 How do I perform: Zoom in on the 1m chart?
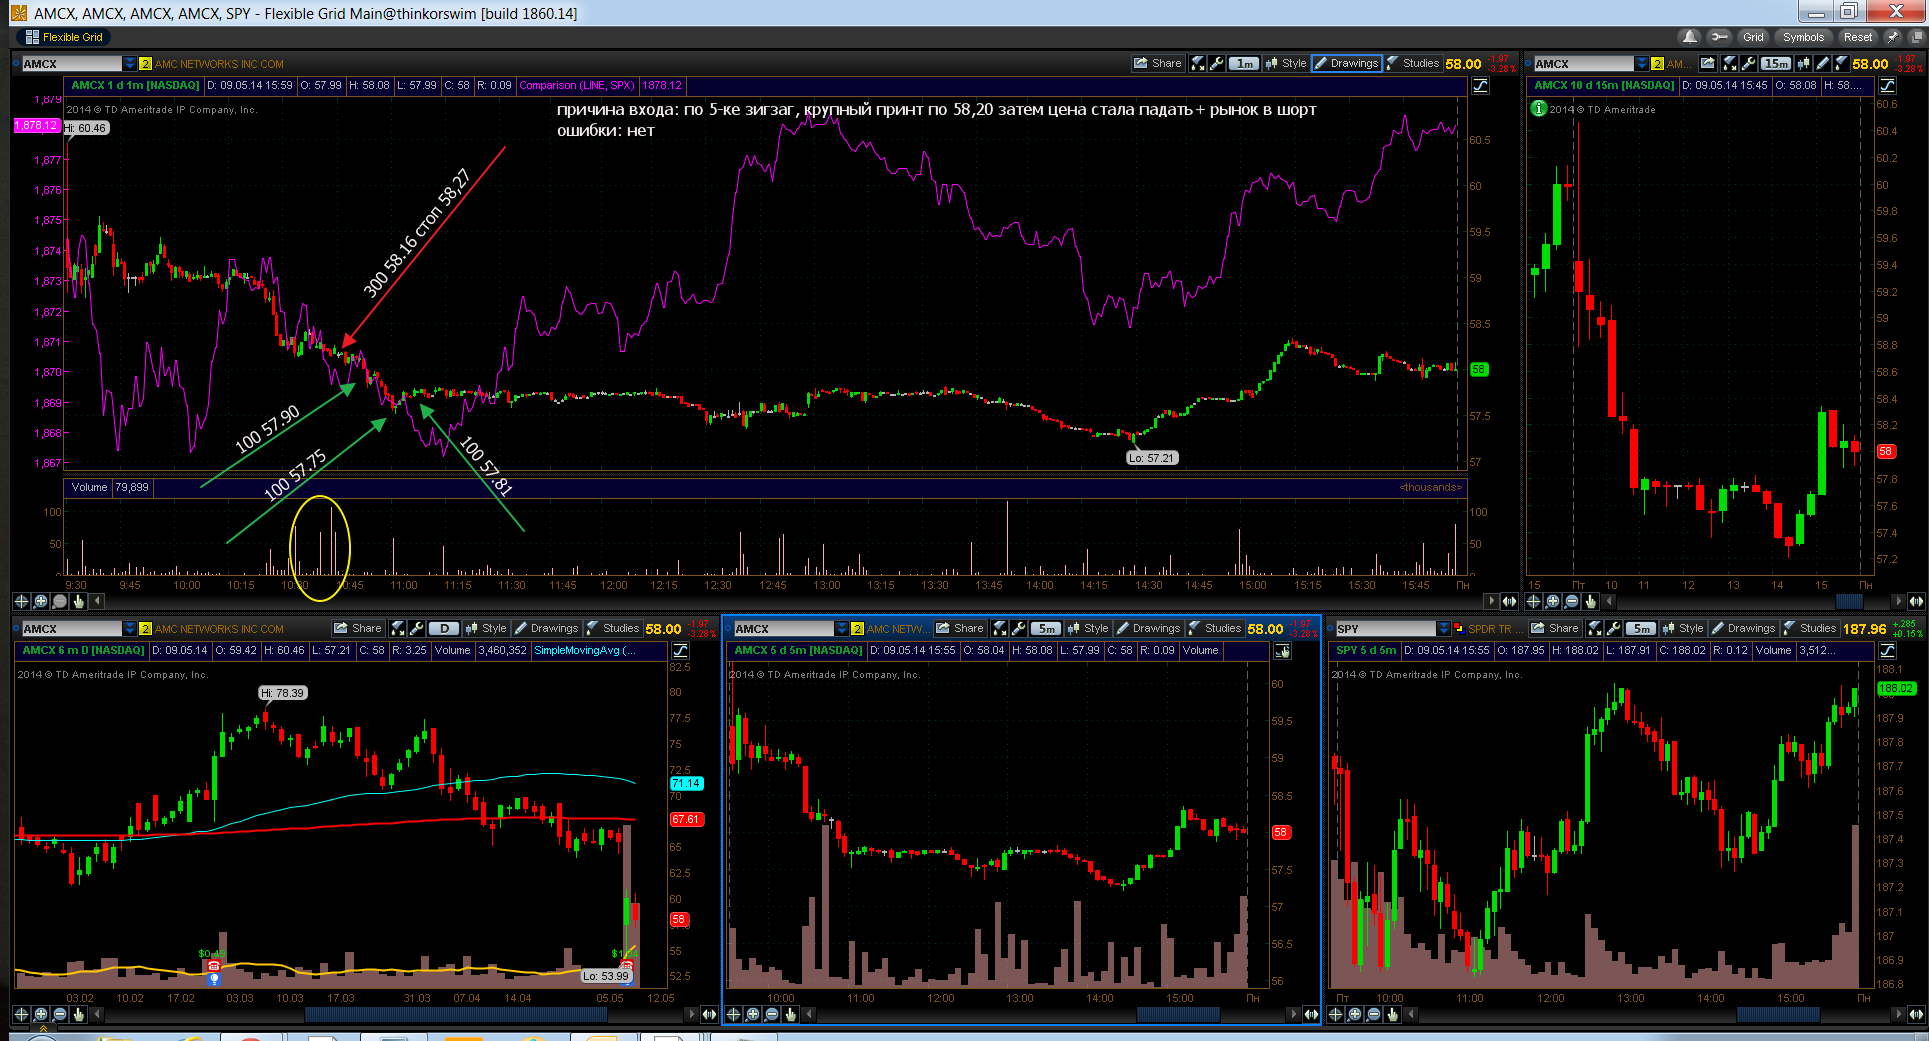point(40,601)
